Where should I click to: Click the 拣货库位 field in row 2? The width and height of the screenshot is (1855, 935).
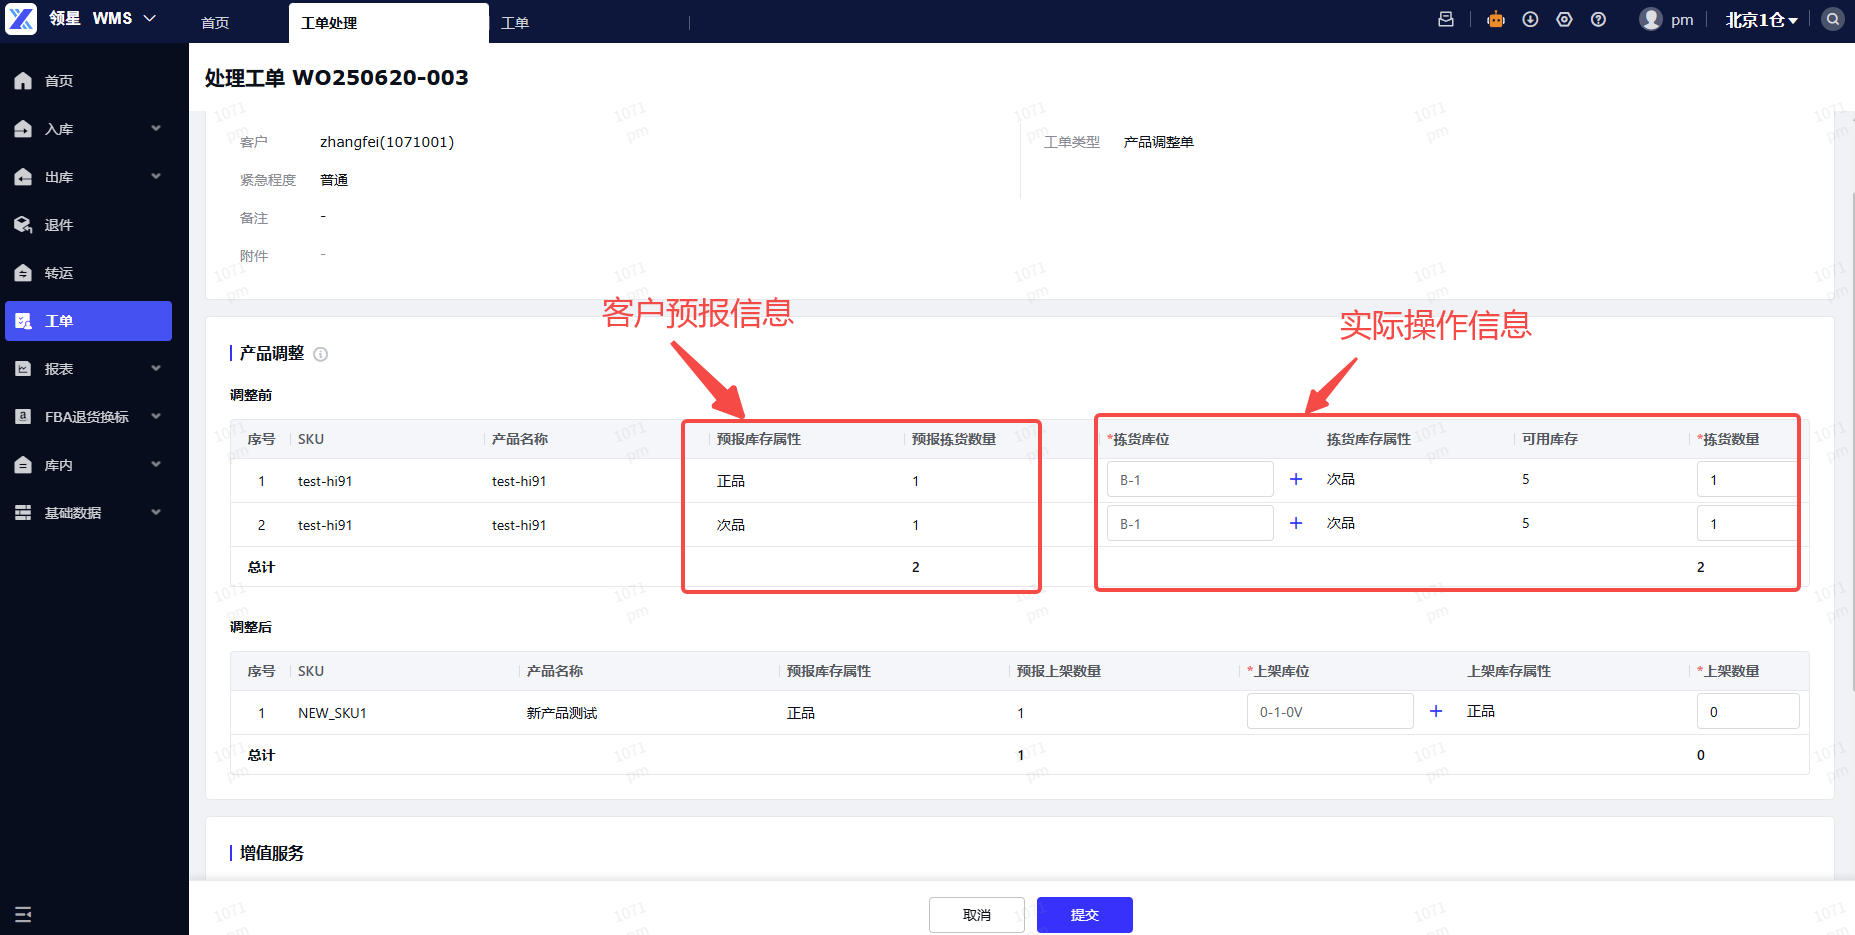tap(1190, 523)
